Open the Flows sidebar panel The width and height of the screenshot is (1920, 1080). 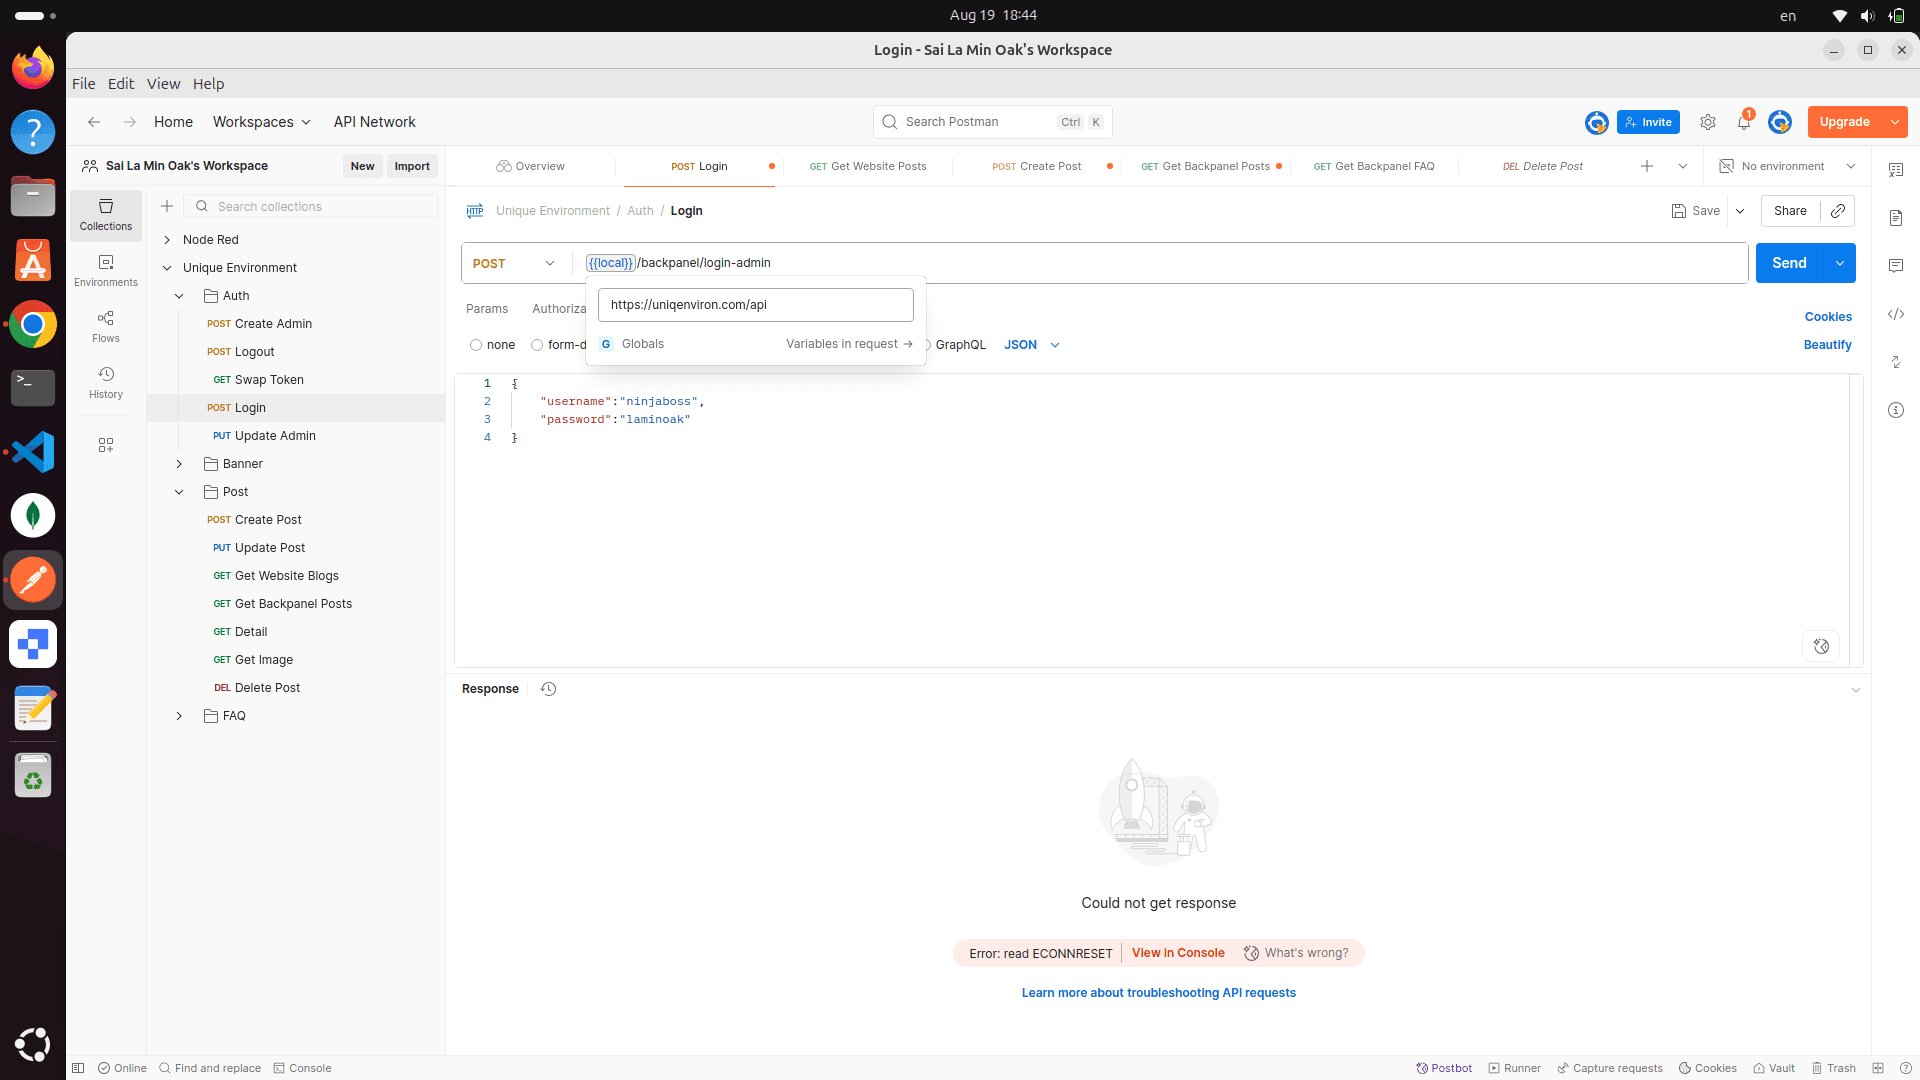[x=106, y=327]
